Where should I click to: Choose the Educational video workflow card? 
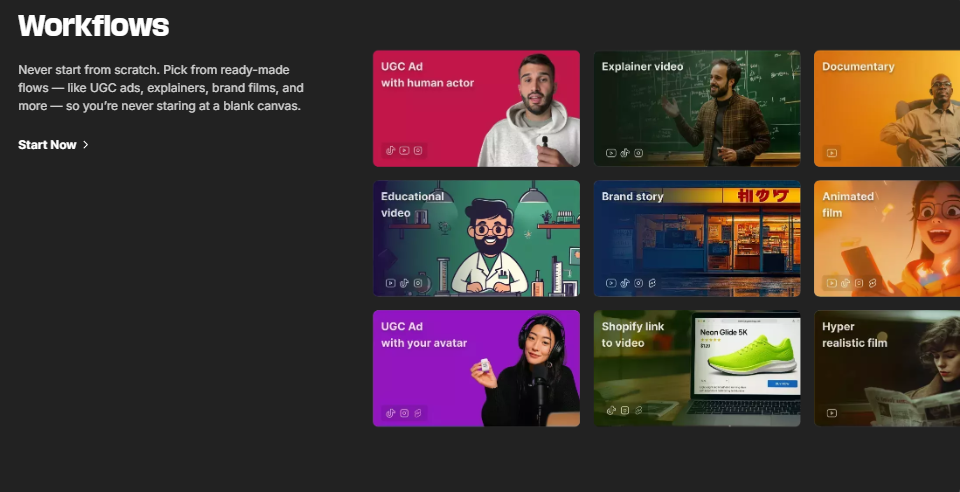476,238
